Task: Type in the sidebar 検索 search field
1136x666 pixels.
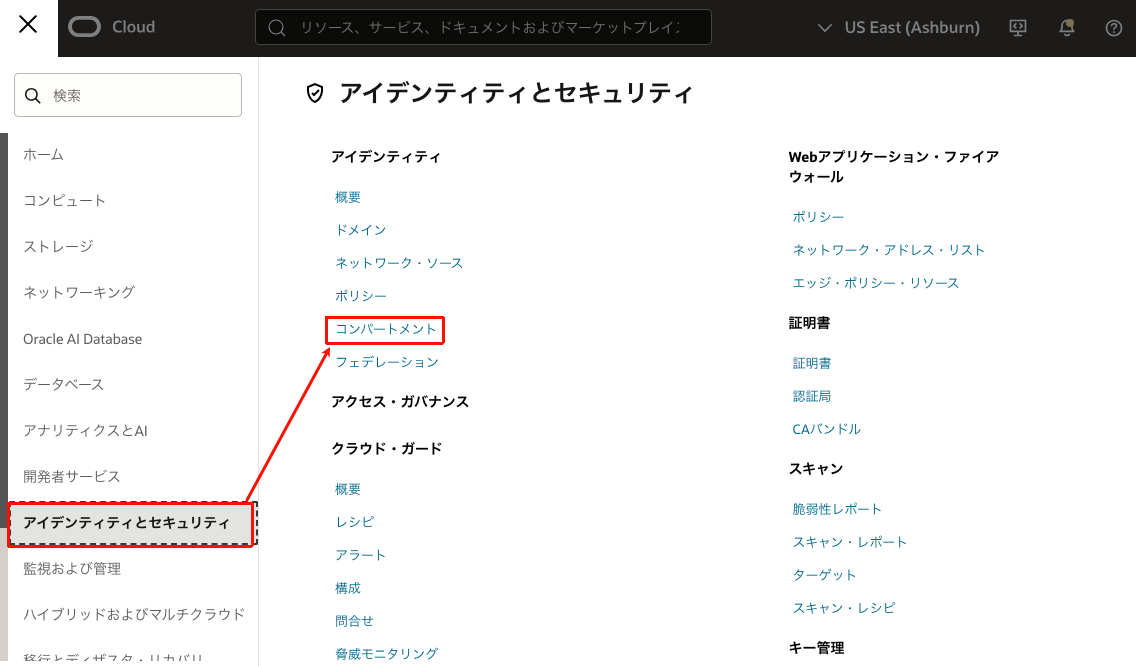Action: pos(140,96)
